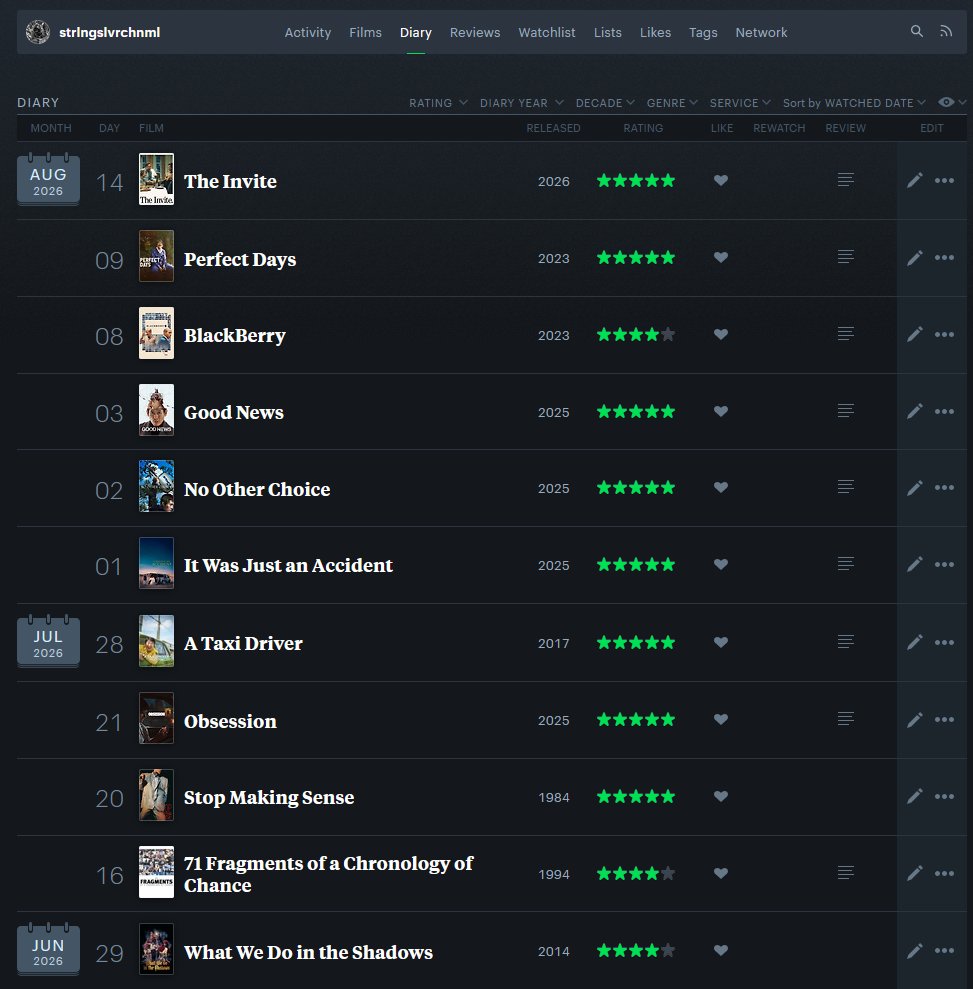Open more options for The Invite
This screenshot has height=989, width=973.
pyautogui.click(x=944, y=180)
